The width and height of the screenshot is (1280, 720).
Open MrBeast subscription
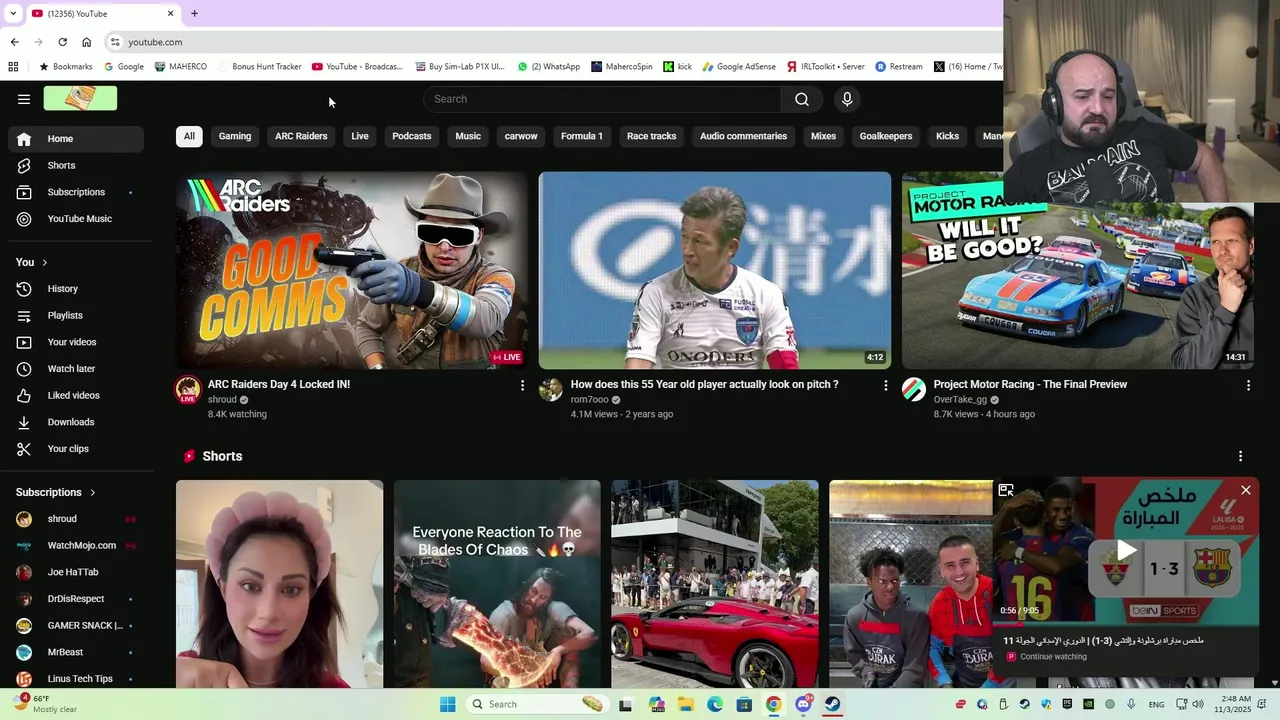[x=76, y=652]
